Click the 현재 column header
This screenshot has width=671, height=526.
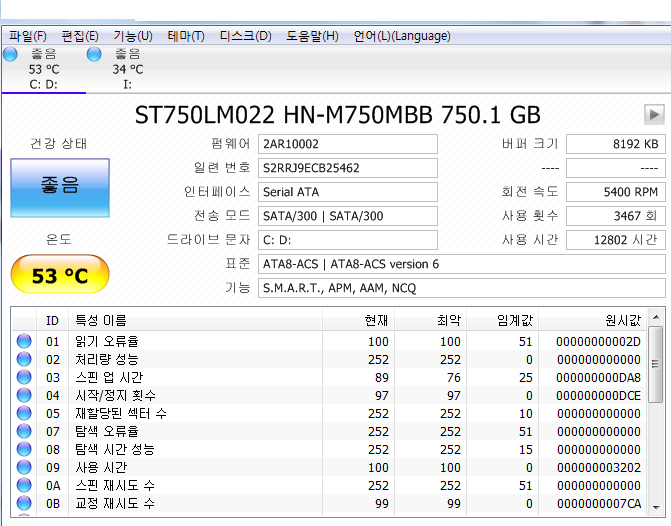[359, 320]
